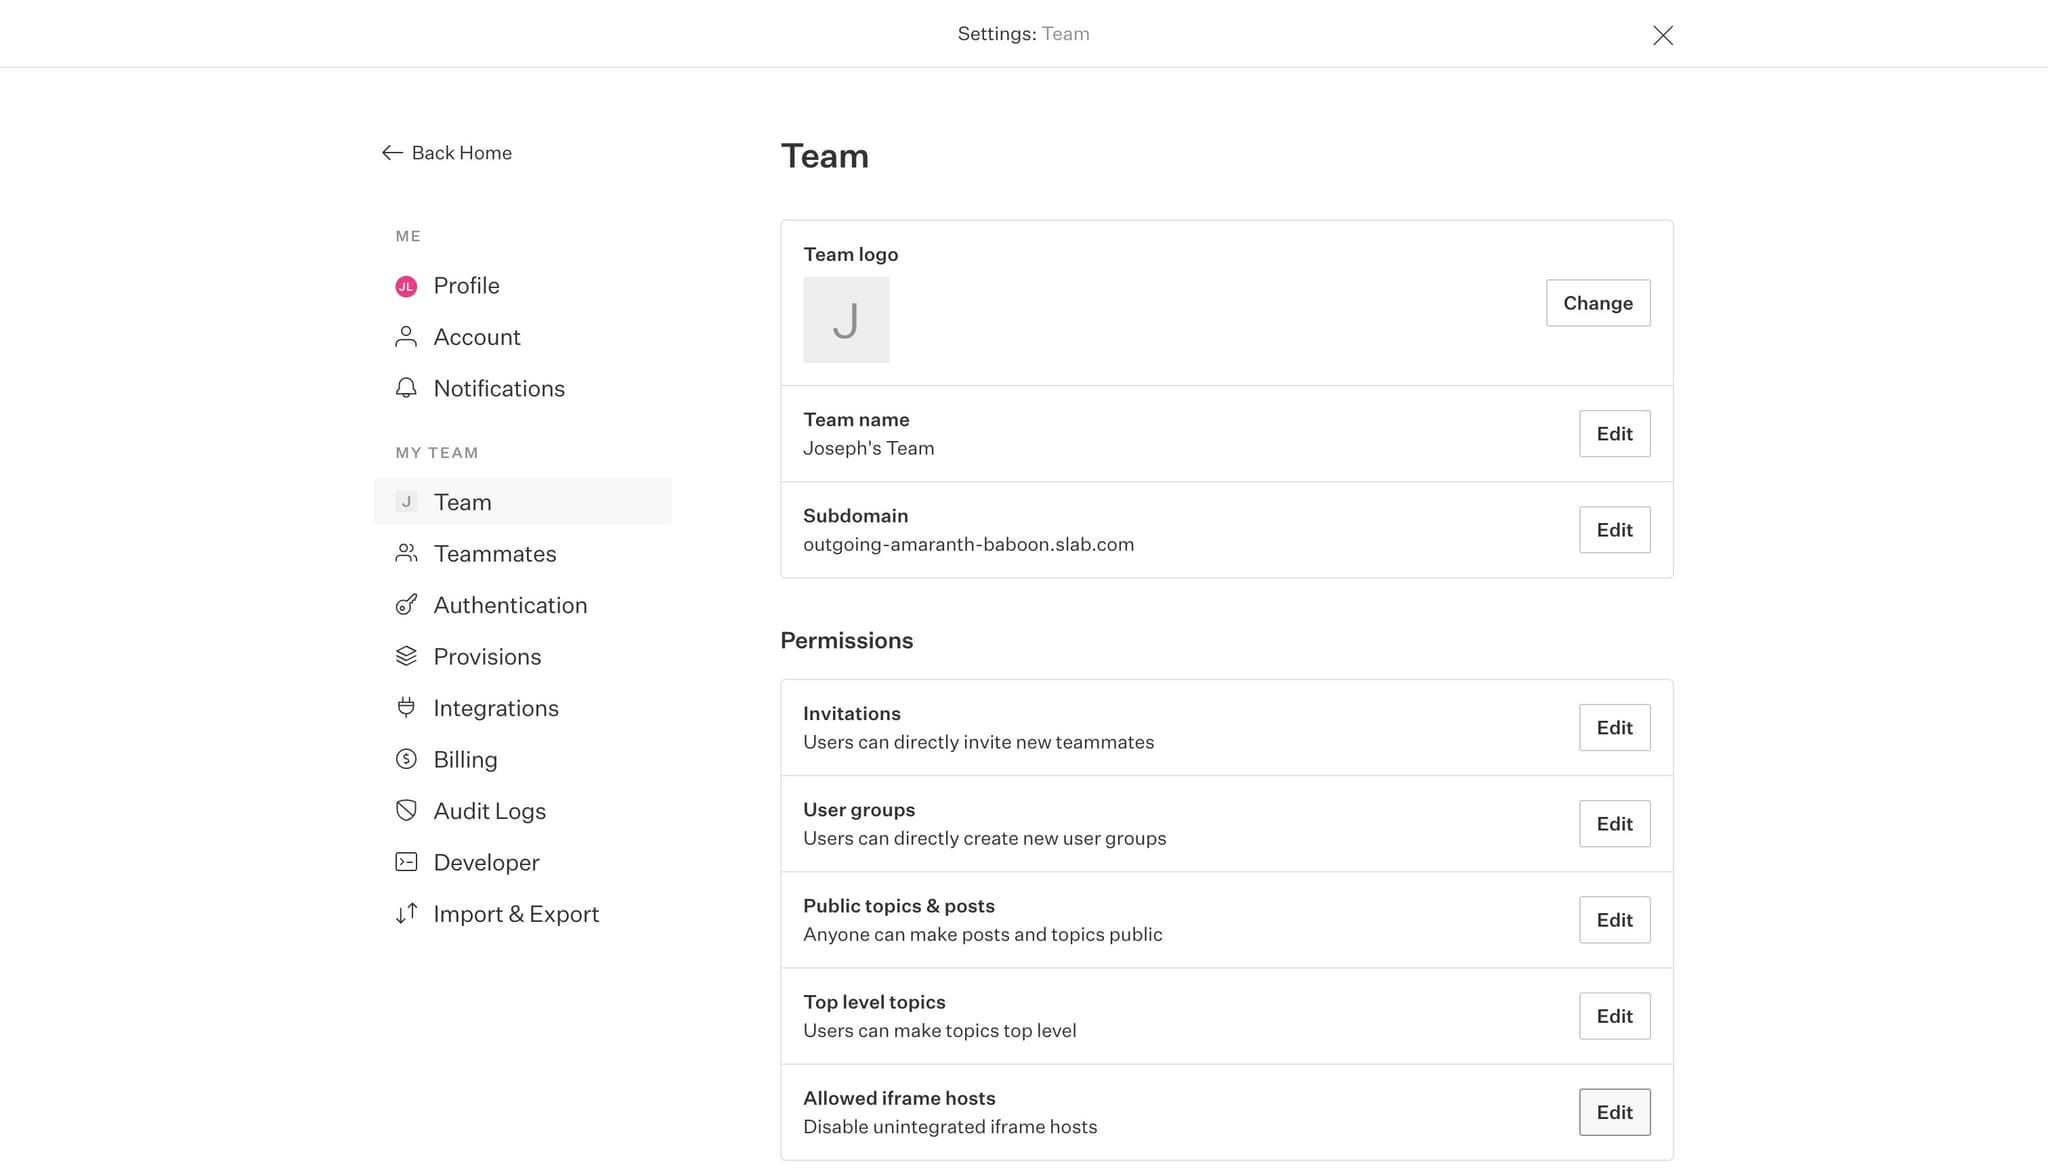The height and width of the screenshot is (1172, 2048).
Task: Edit the Subdomain setting
Action: [1614, 530]
